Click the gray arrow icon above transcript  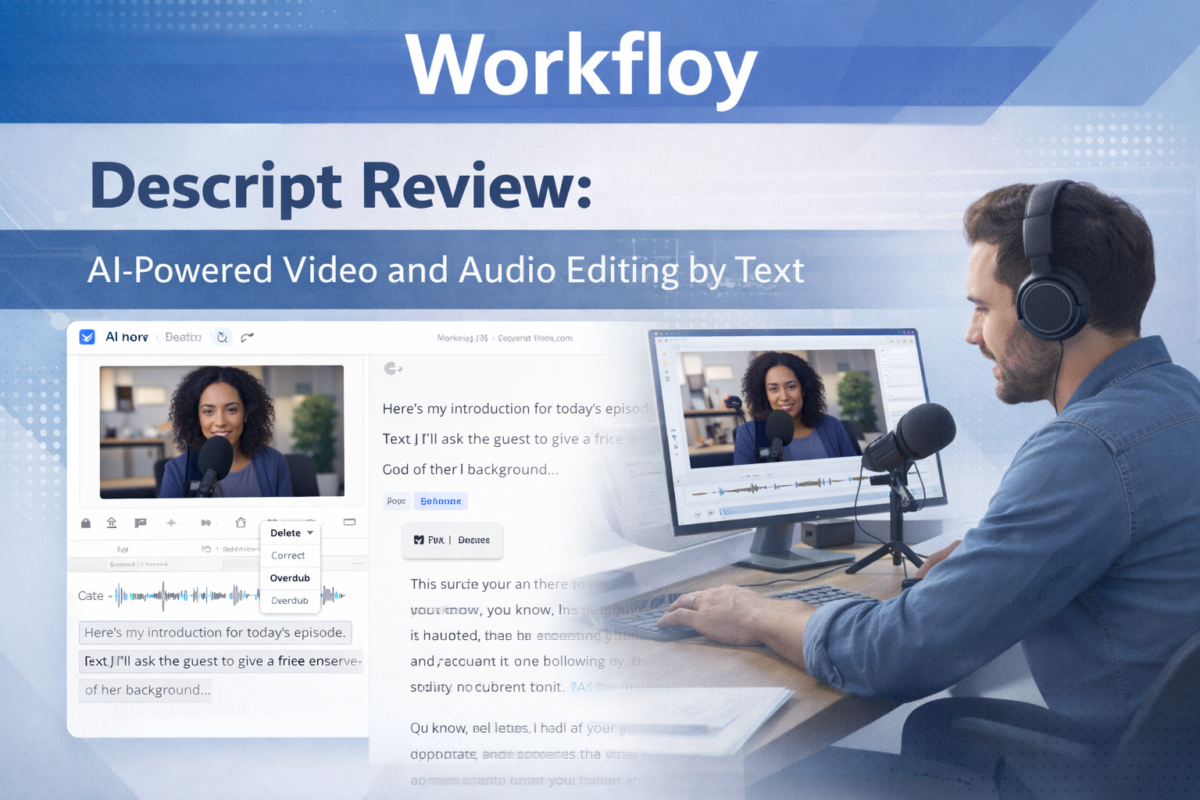click(x=392, y=369)
